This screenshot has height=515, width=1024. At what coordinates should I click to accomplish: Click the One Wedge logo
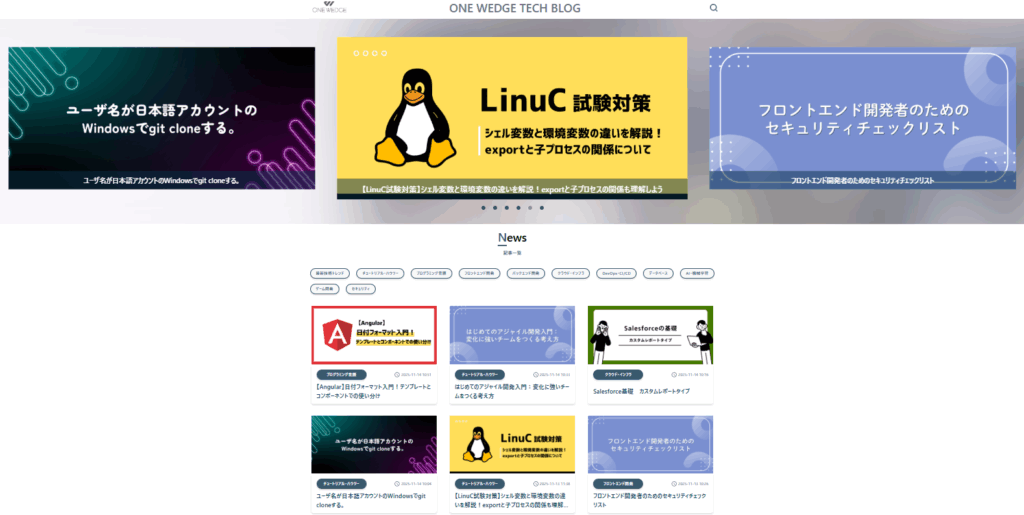pyautogui.click(x=329, y=8)
